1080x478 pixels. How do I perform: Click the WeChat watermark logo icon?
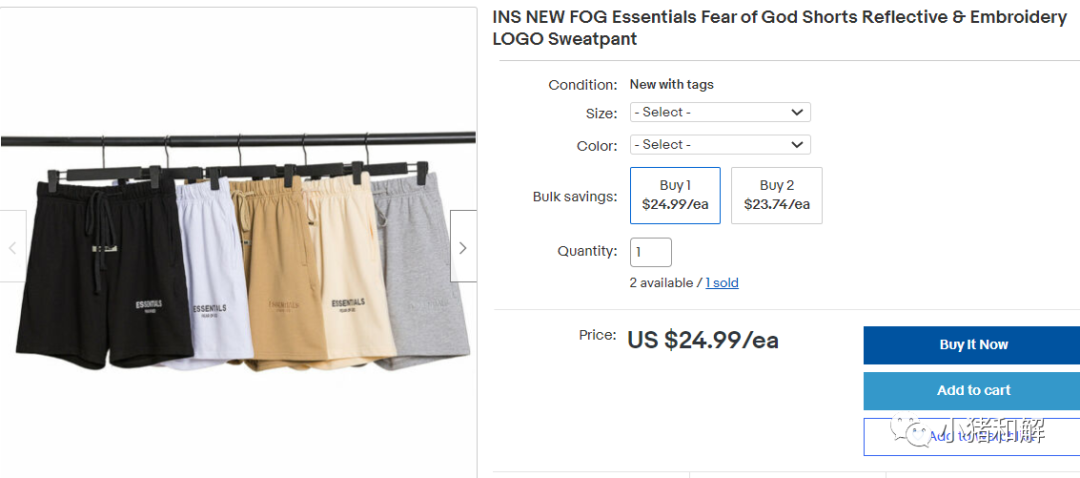point(911,430)
